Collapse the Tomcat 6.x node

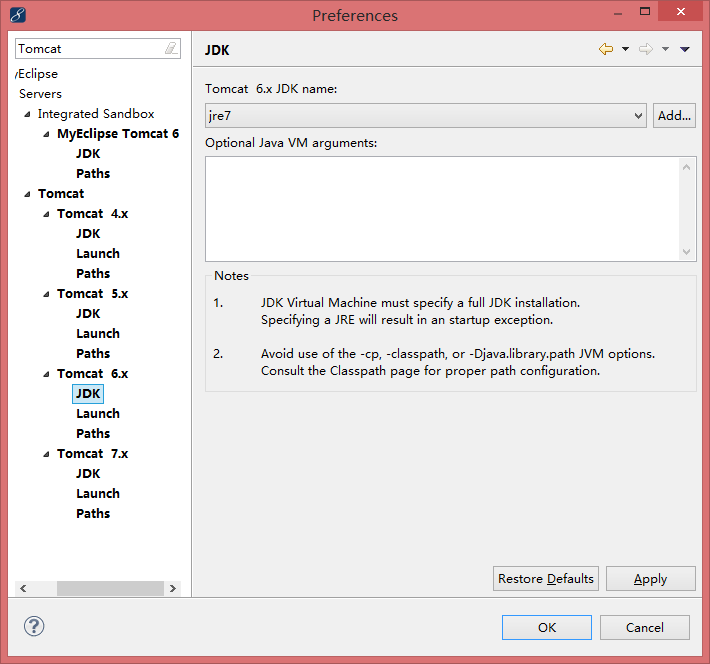tap(46, 374)
